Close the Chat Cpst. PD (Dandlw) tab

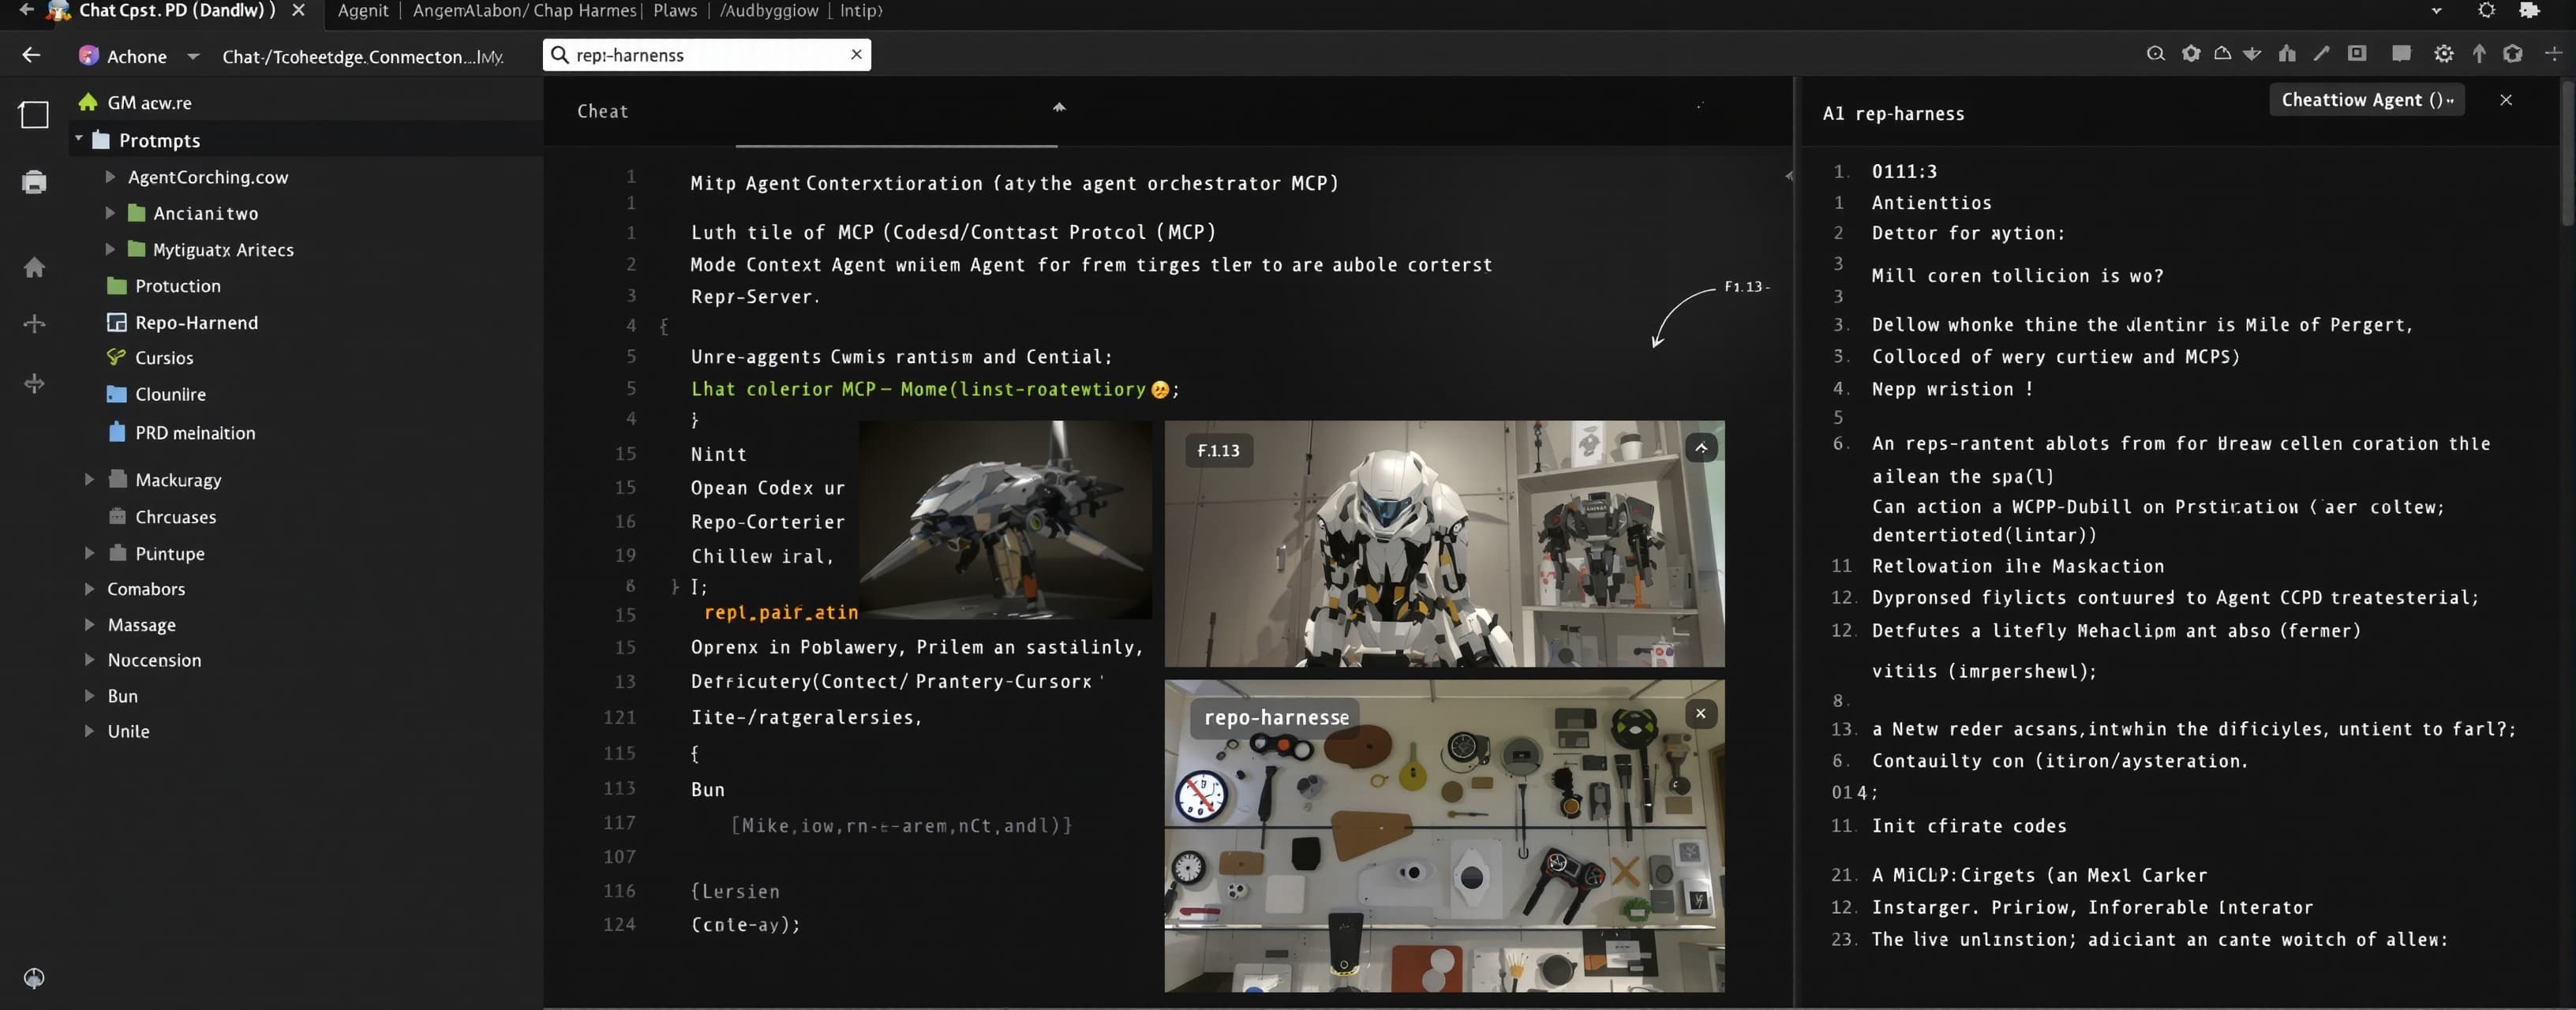pos(298,10)
